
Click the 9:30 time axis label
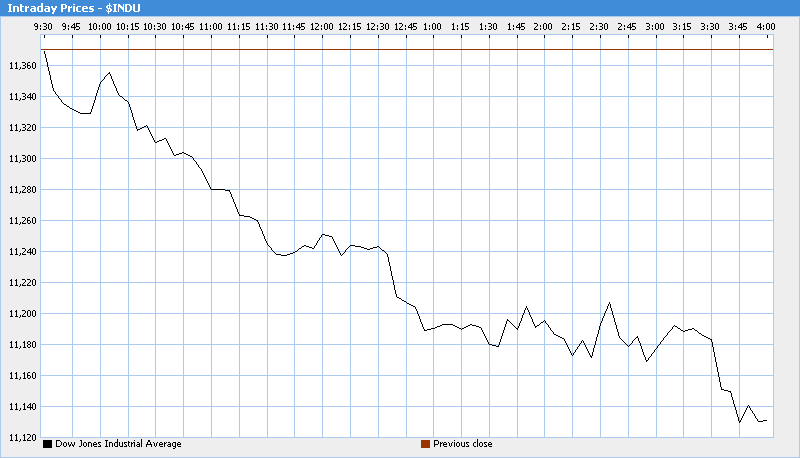(x=44, y=25)
